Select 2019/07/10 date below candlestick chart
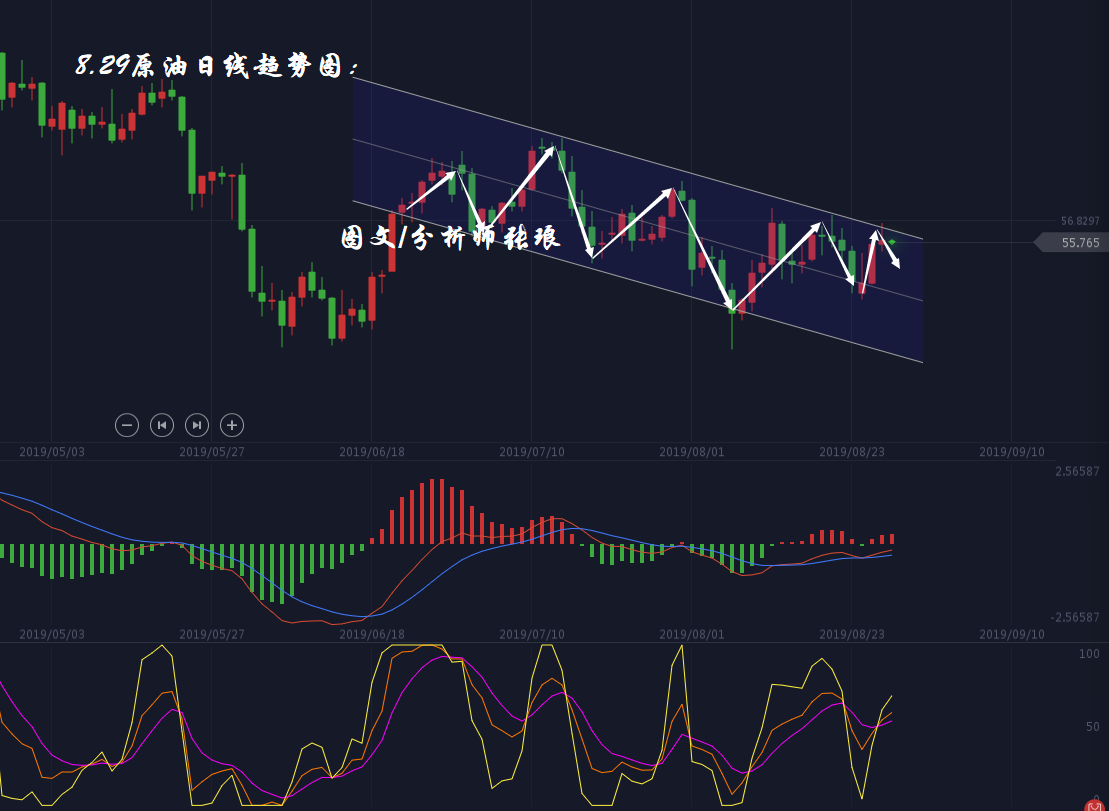The image size is (1109, 811). point(532,452)
